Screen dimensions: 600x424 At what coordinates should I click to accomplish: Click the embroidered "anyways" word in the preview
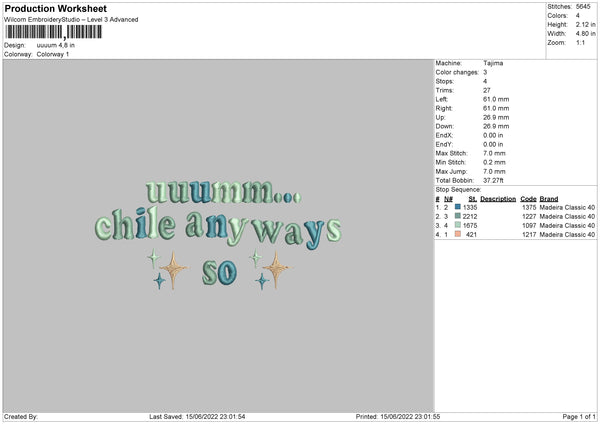[263, 230]
